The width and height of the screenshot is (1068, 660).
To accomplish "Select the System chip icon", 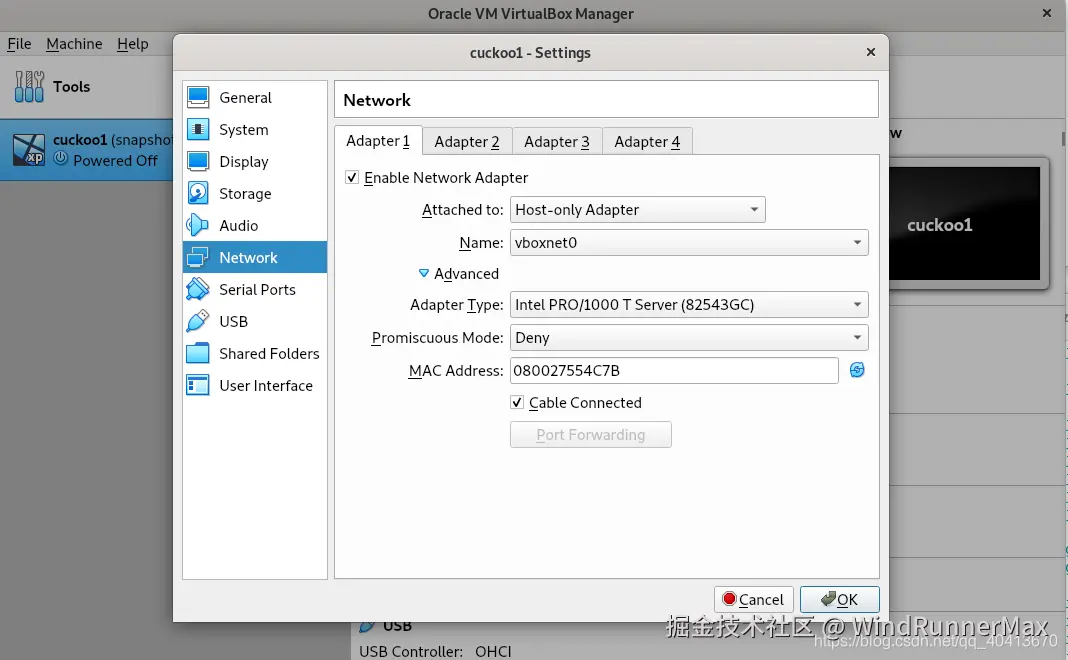I will [198, 129].
